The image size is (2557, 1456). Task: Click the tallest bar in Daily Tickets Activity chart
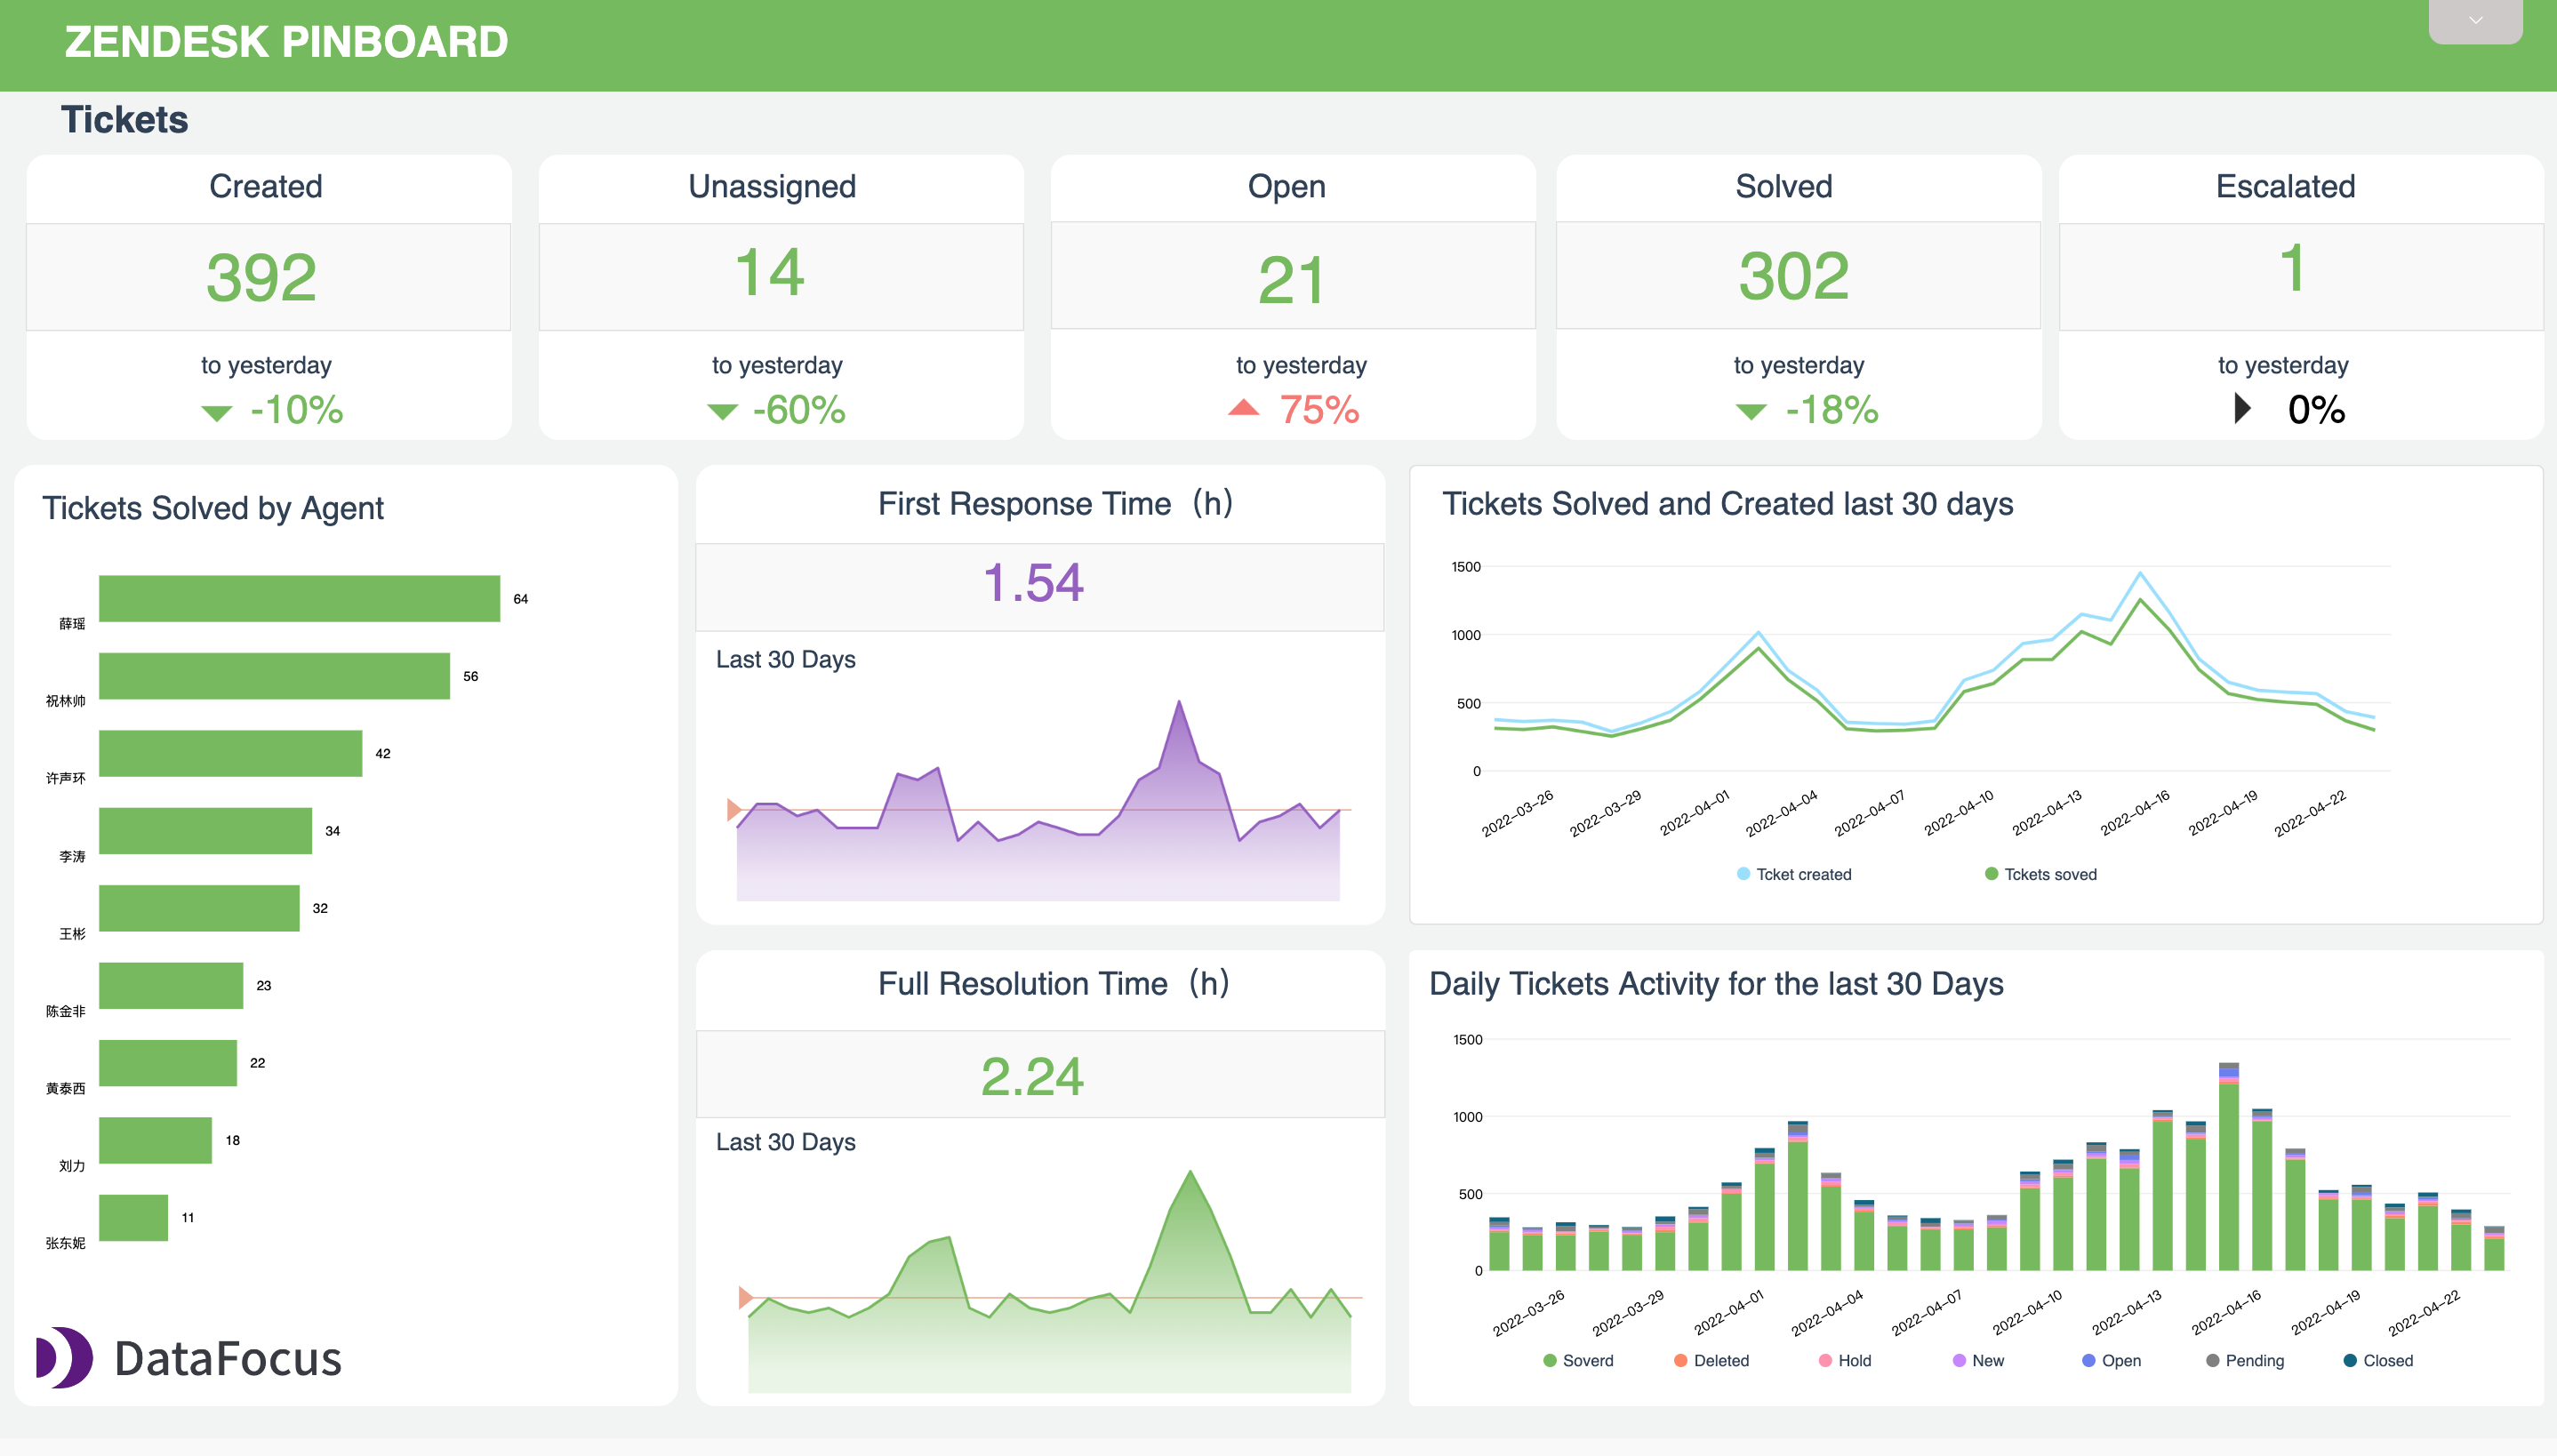(2229, 1166)
